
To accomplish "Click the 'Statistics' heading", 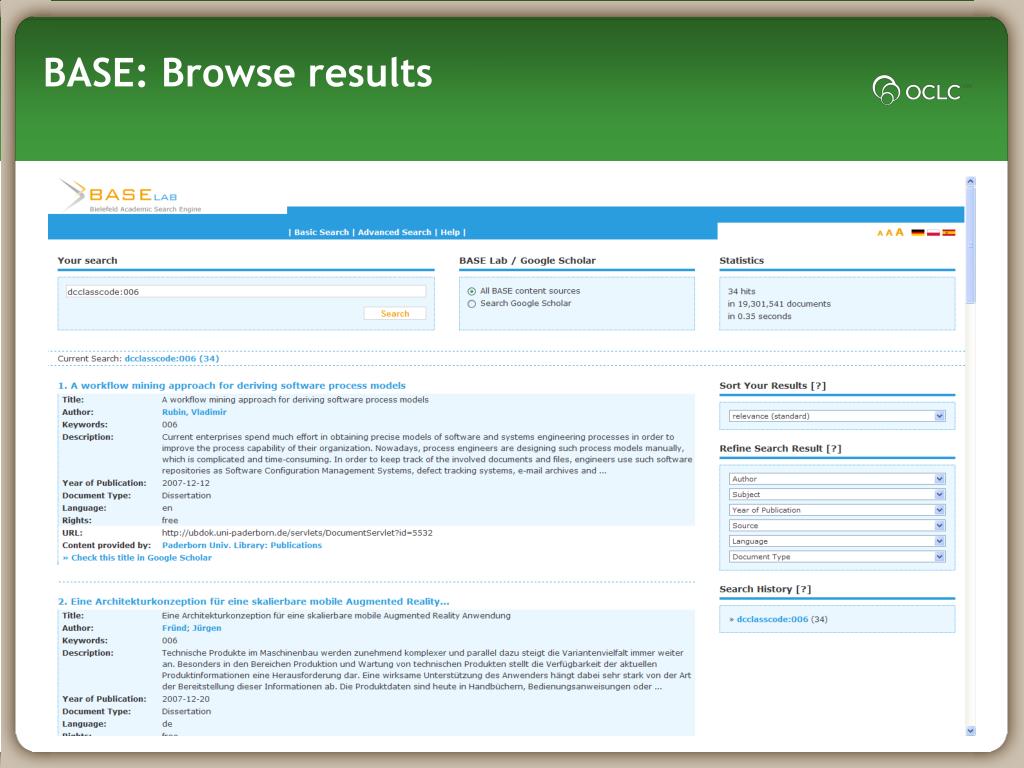I will click(741, 261).
